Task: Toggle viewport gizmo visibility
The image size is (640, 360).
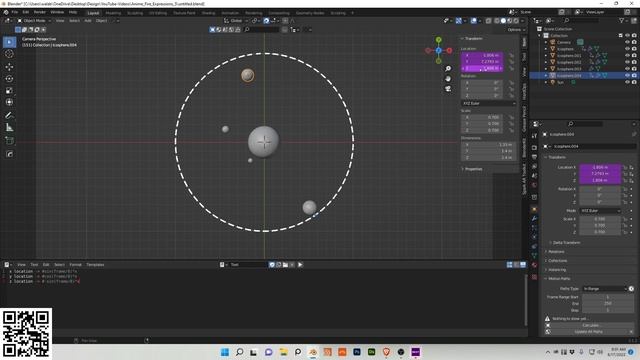Action: (x=459, y=20)
